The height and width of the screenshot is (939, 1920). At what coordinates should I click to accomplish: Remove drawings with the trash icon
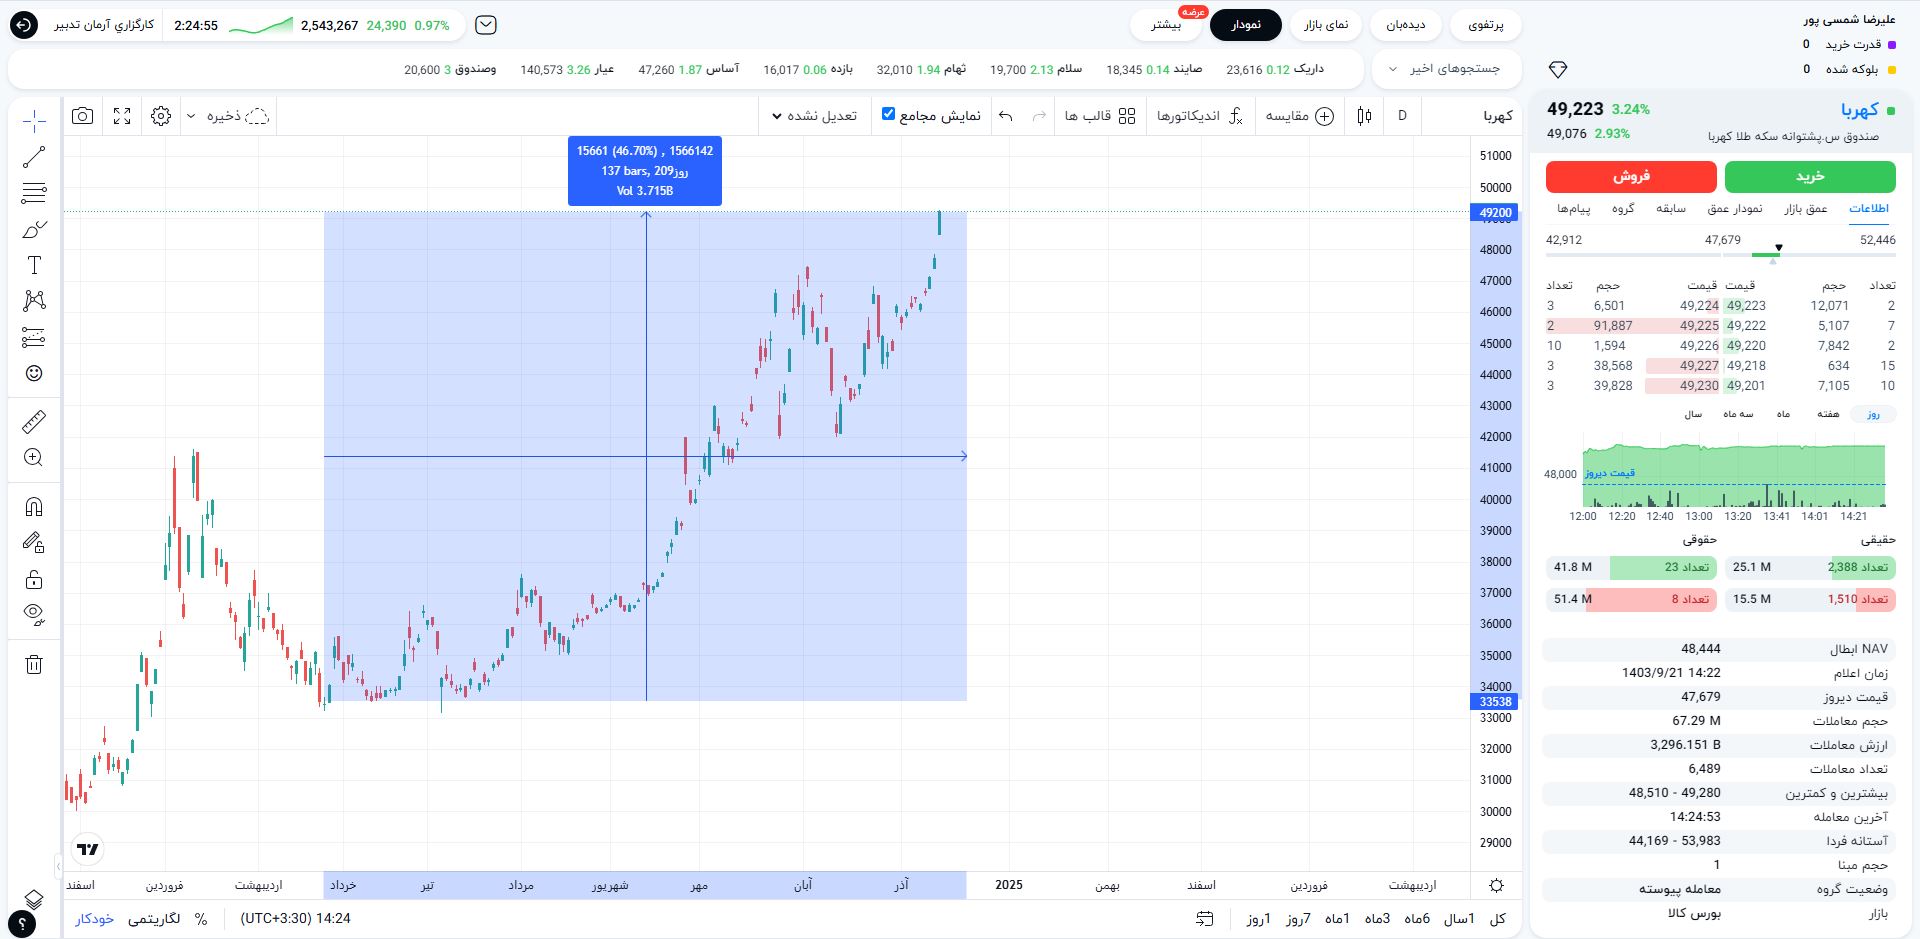click(x=34, y=664)
